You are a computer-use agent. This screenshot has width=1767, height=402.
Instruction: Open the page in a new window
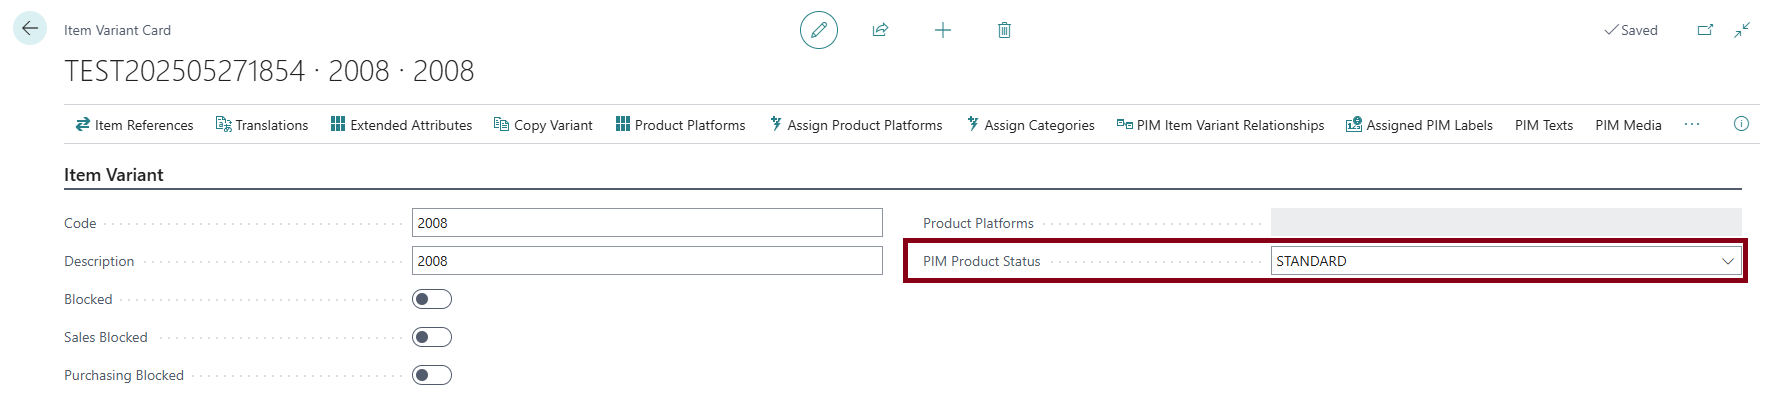coord(1705,30)
